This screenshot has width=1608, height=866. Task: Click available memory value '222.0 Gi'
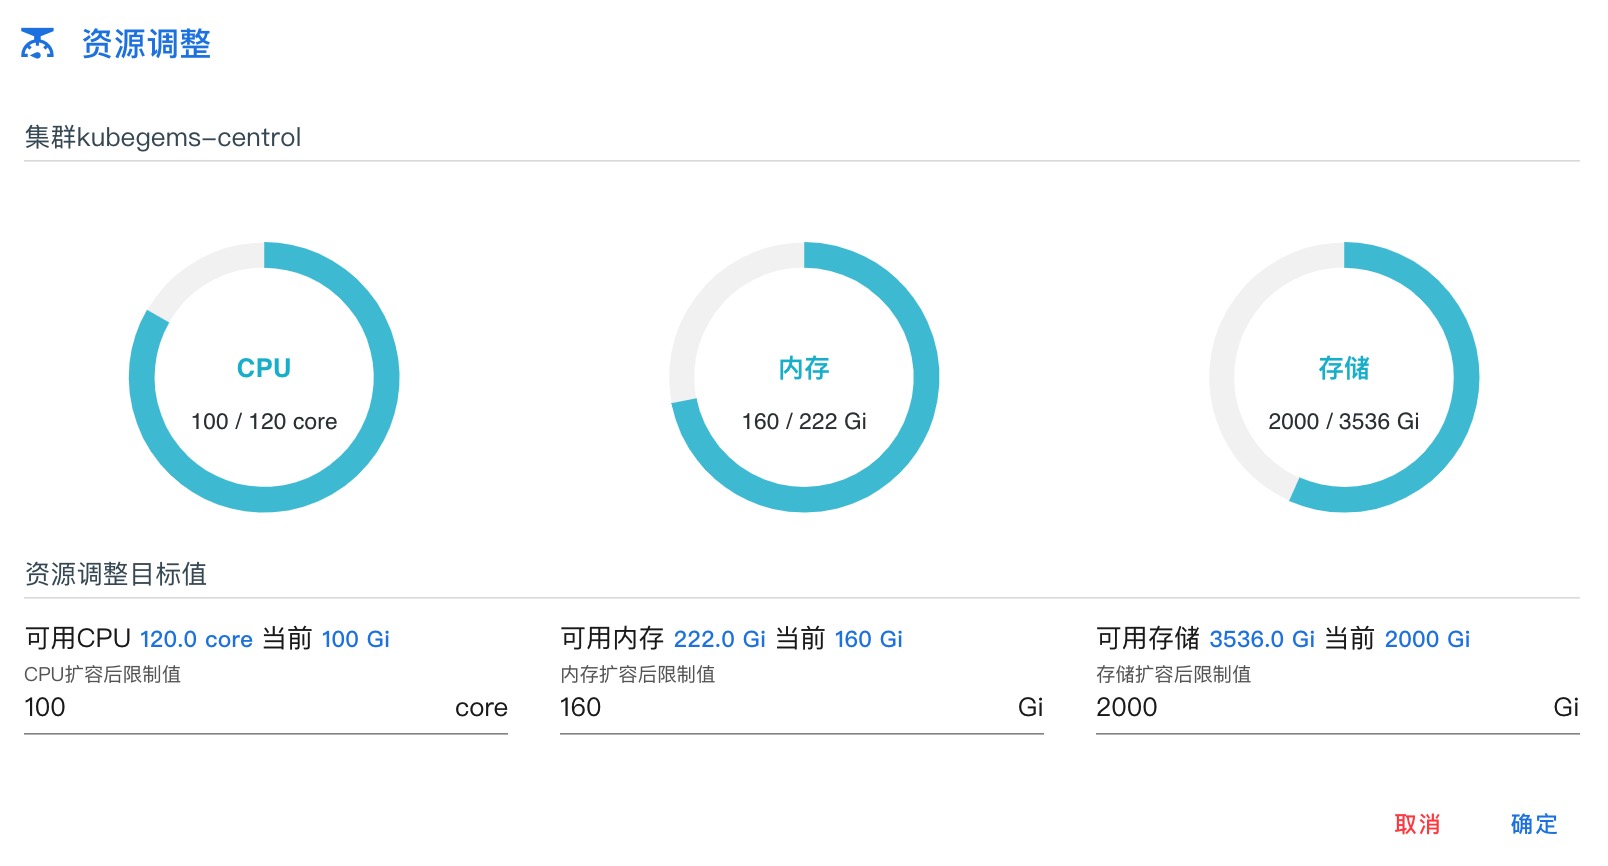(x=720, y=639)
